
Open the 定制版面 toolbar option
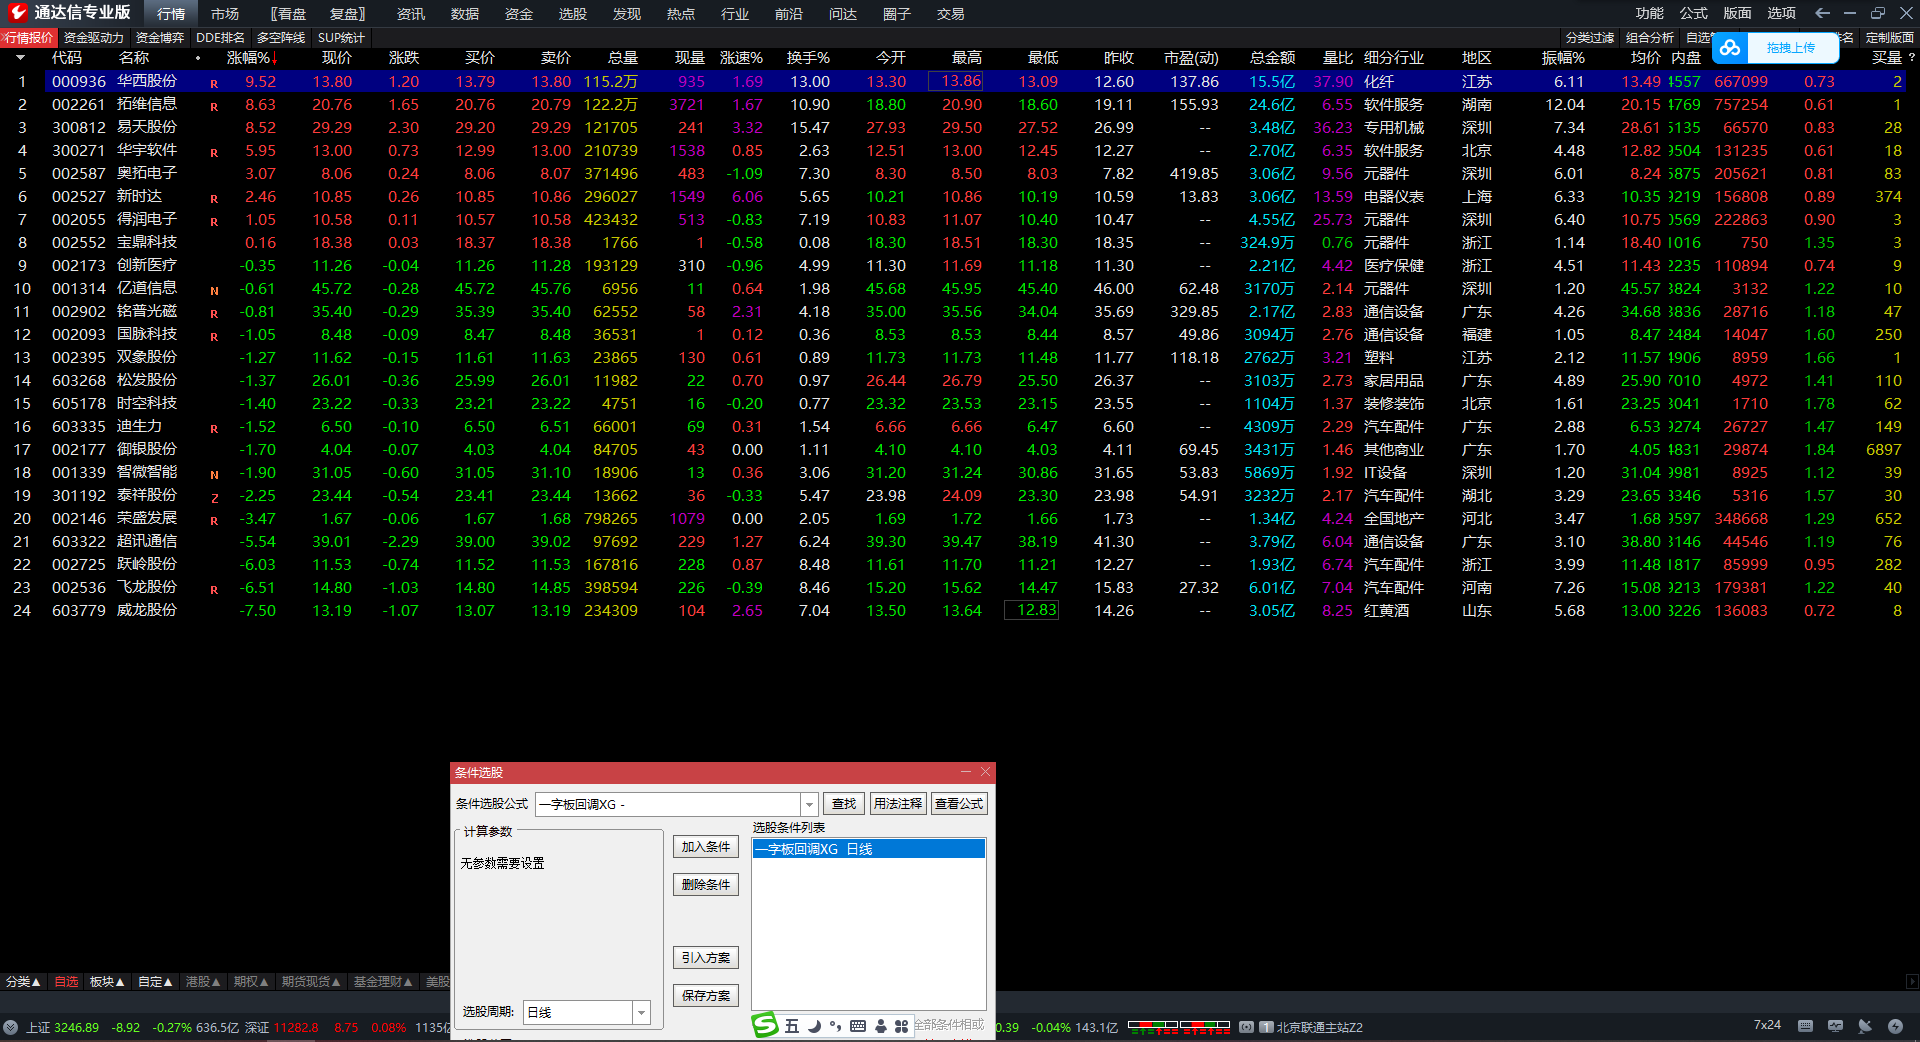pos(1890,38)
